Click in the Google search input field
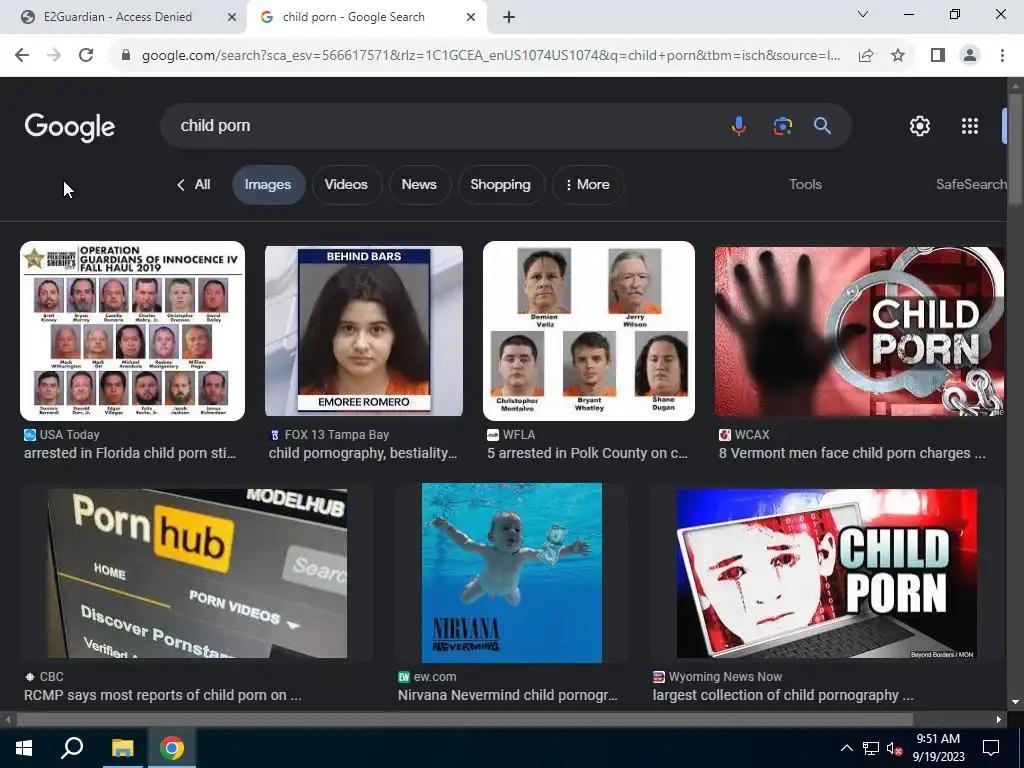1024x768 pixels. pos(444,125)
